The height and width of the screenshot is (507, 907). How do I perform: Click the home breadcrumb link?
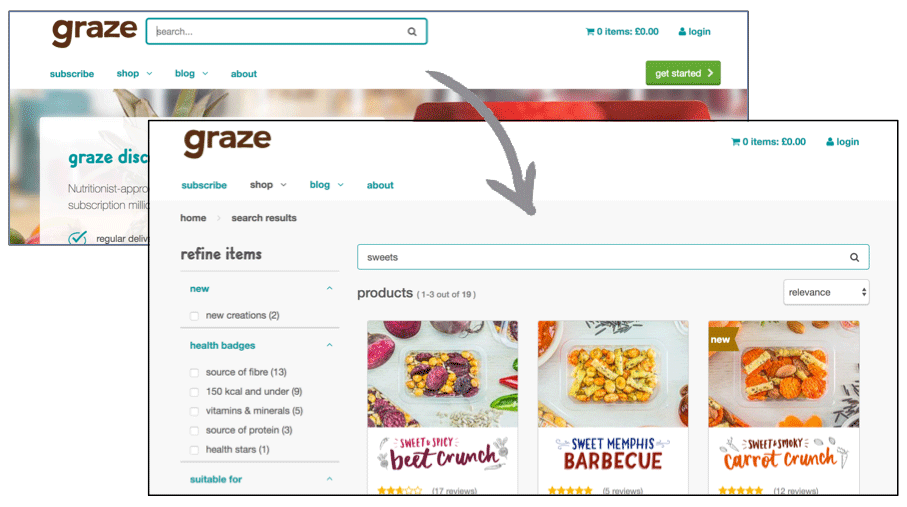(193, 218)
